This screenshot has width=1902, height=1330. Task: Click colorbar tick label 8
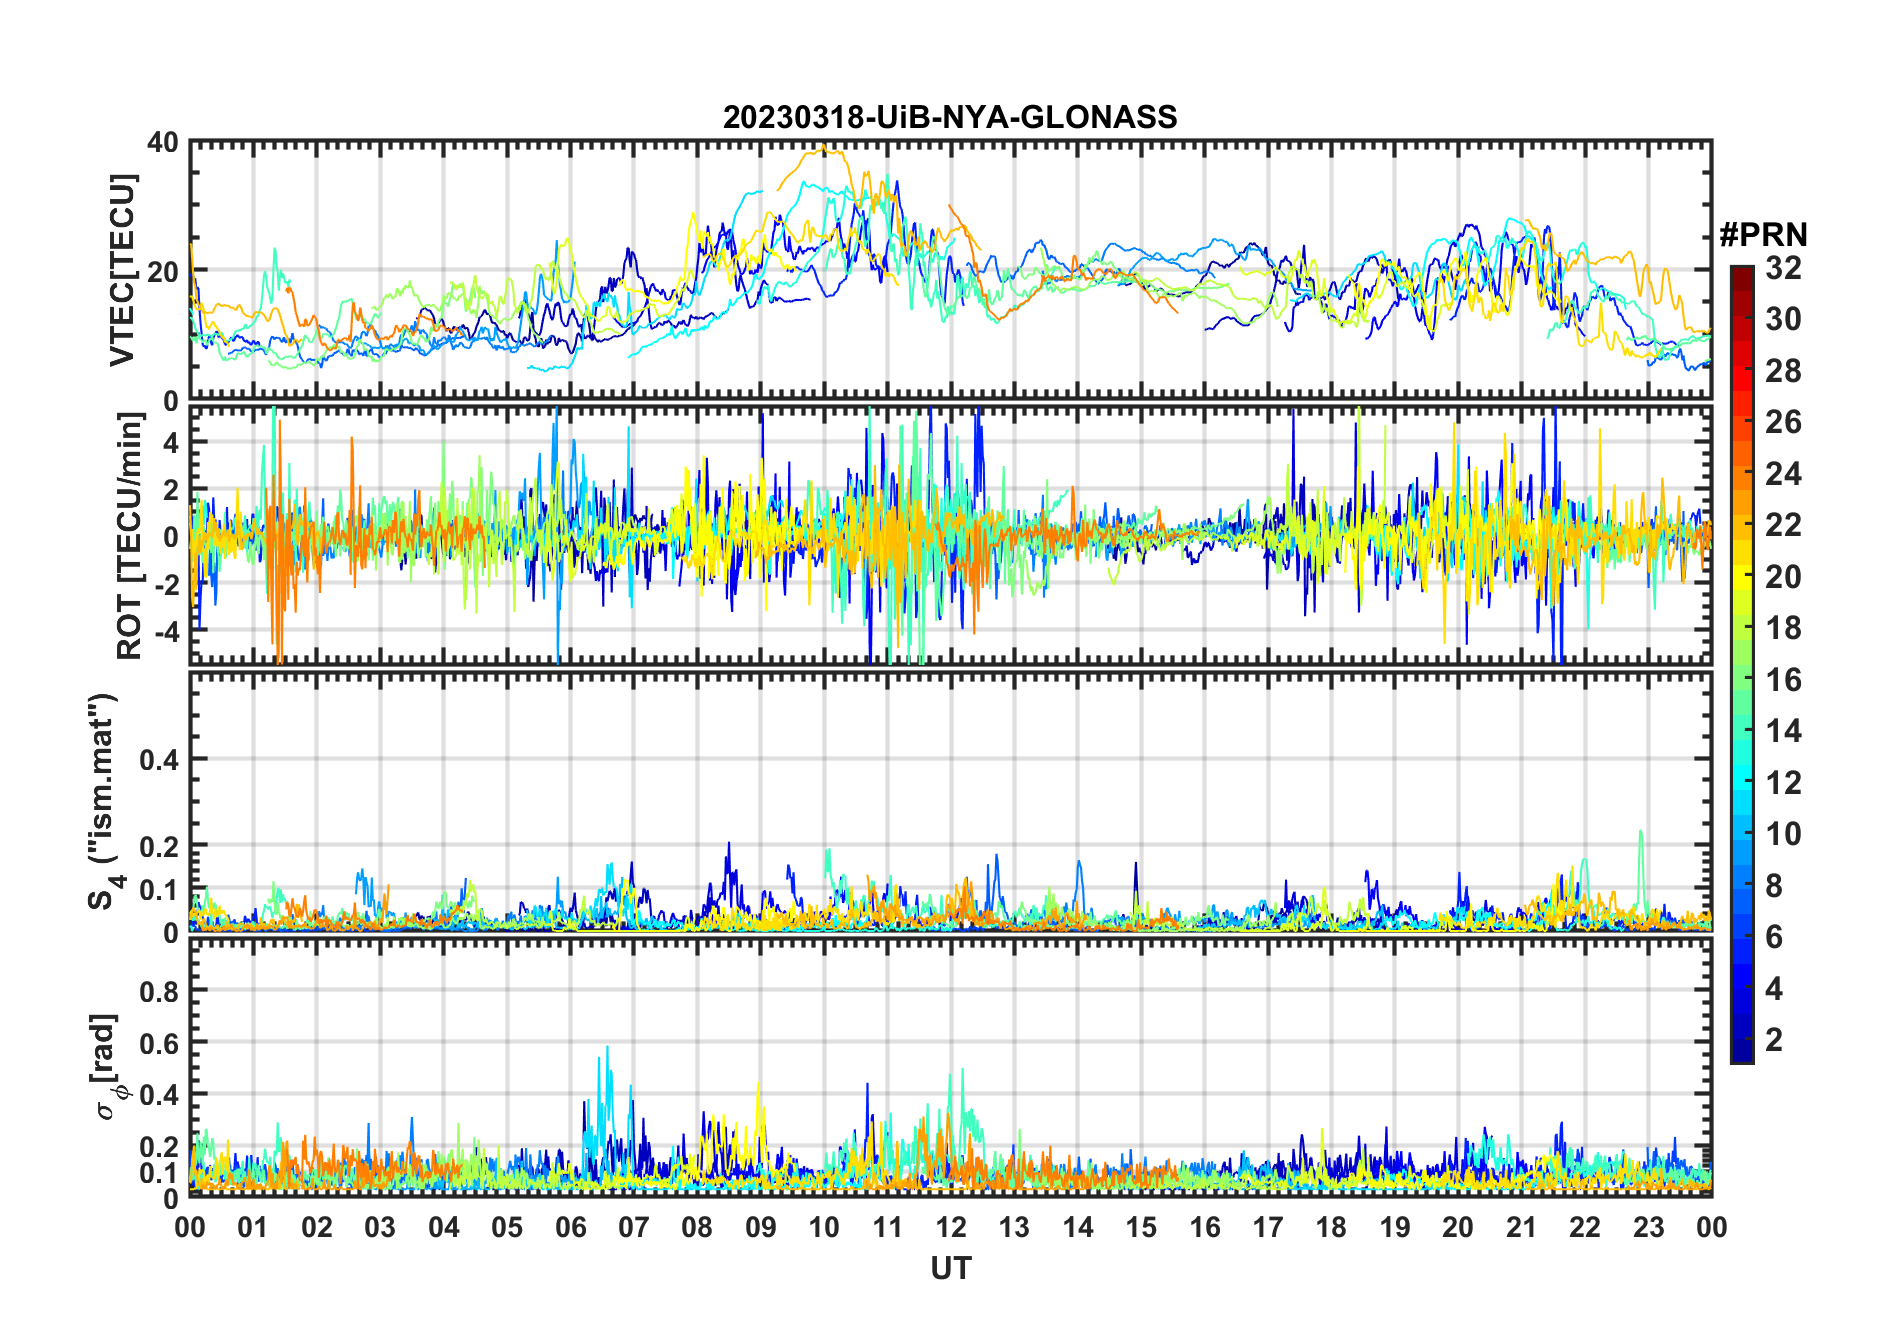[x=1774, y=886]
